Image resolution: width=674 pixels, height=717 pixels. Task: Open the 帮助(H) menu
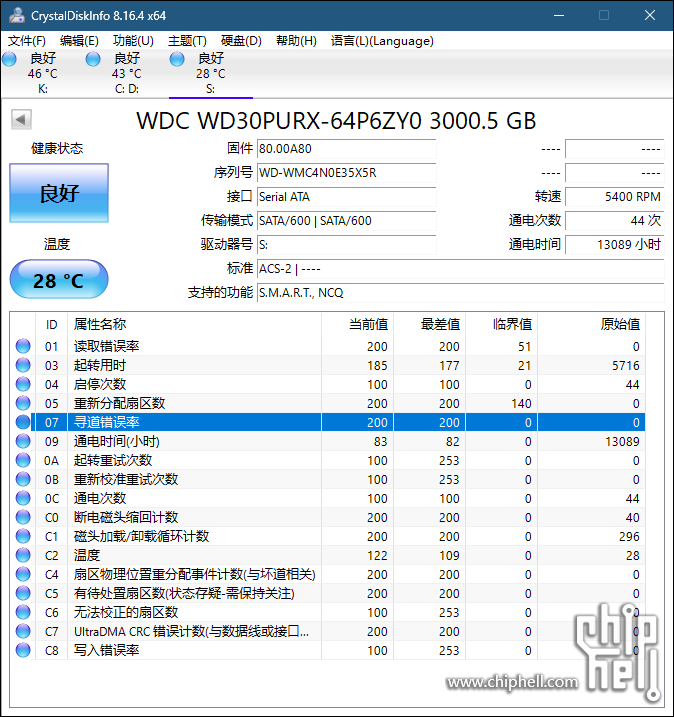point(296,41)
